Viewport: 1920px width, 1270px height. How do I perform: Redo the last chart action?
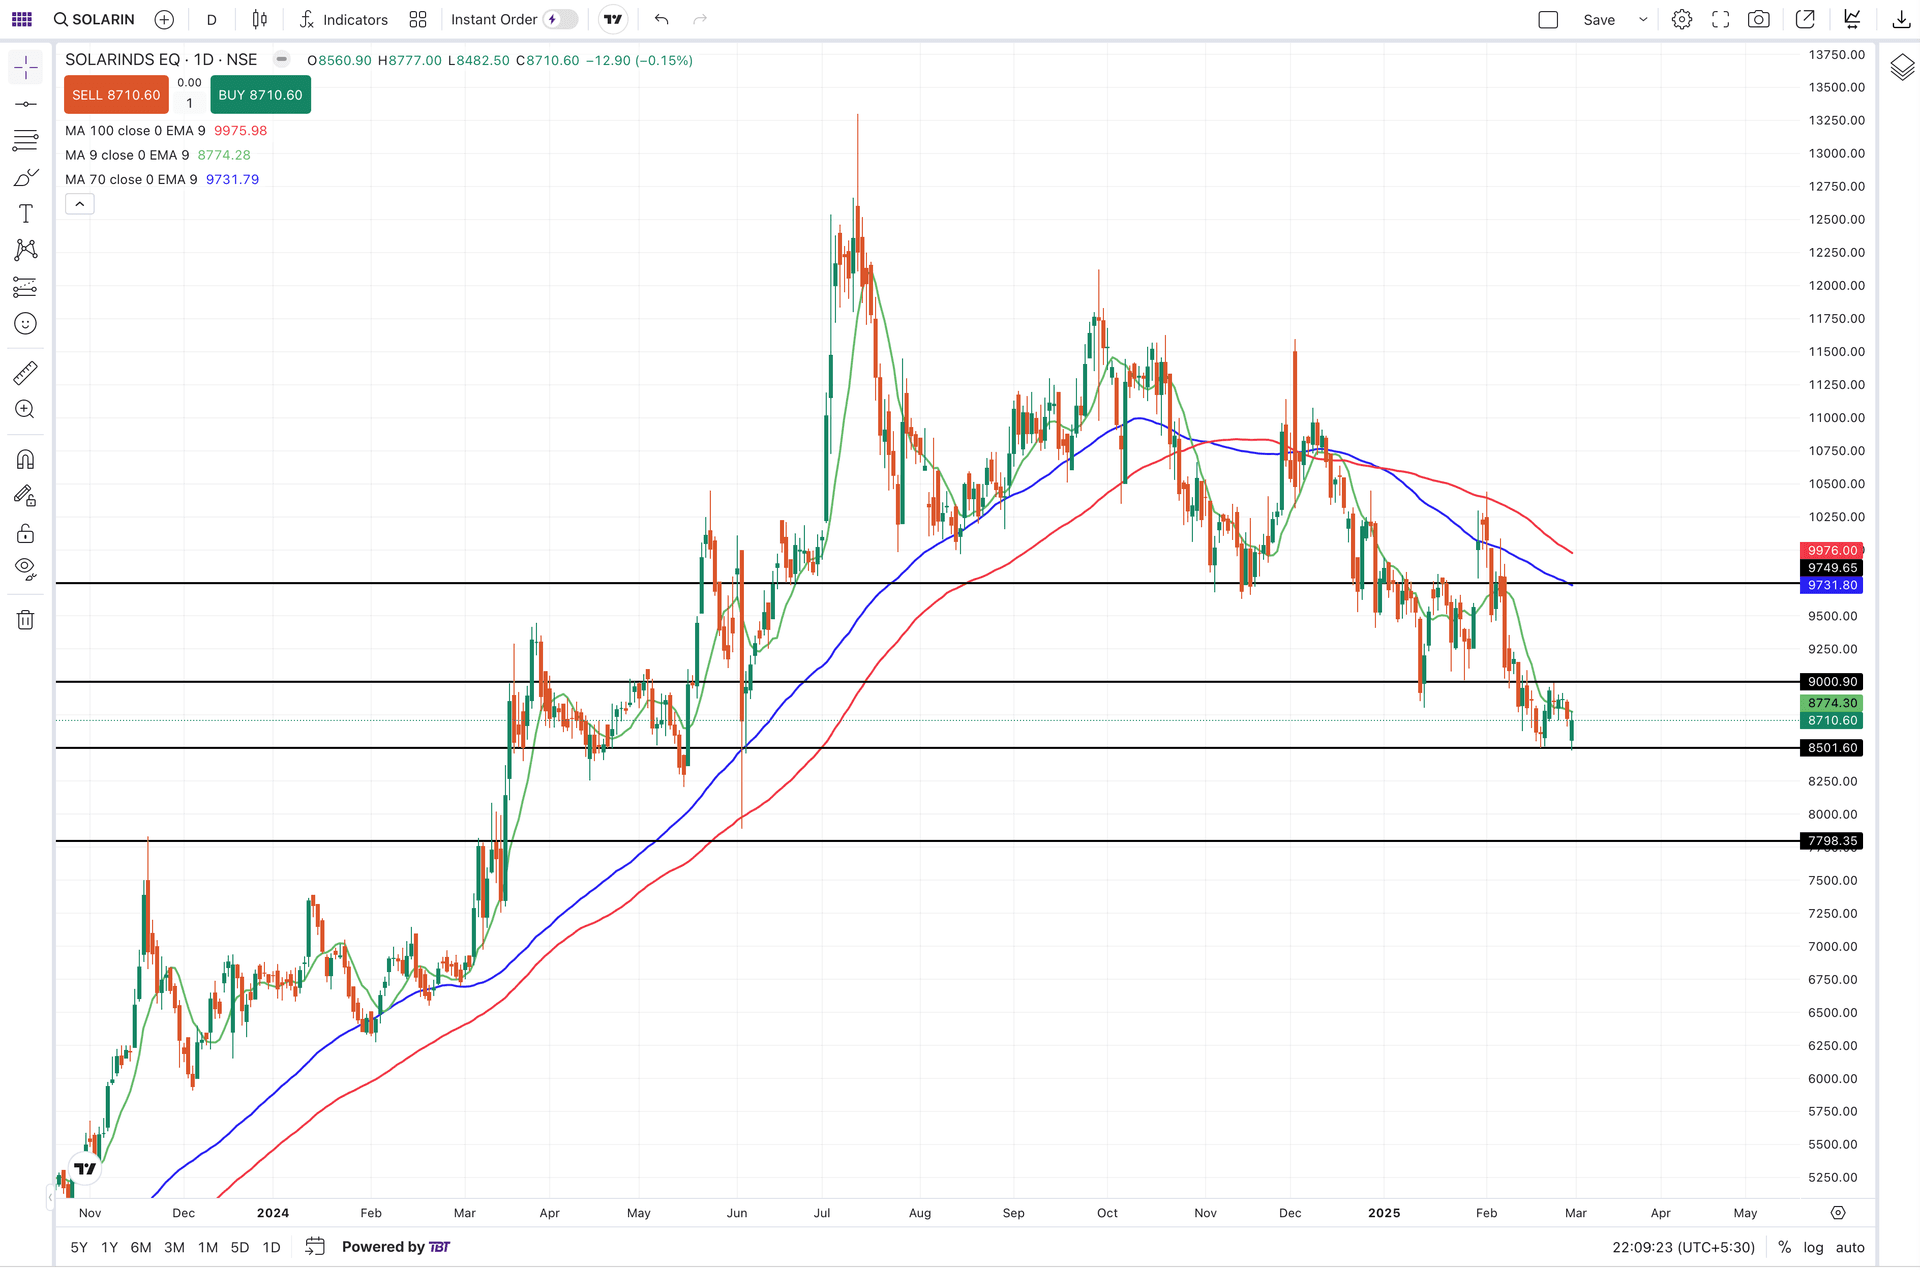click(700, 19)
